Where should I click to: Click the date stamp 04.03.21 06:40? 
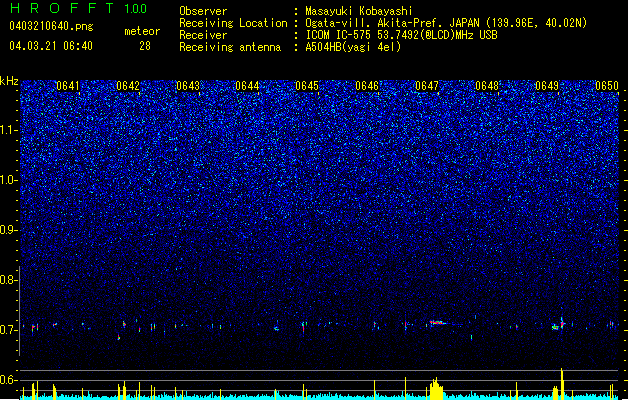point(51,46)
